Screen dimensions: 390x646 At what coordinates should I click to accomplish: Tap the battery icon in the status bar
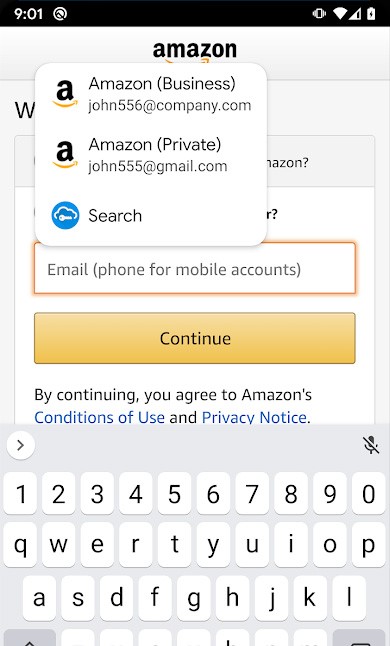click(371, 14)
